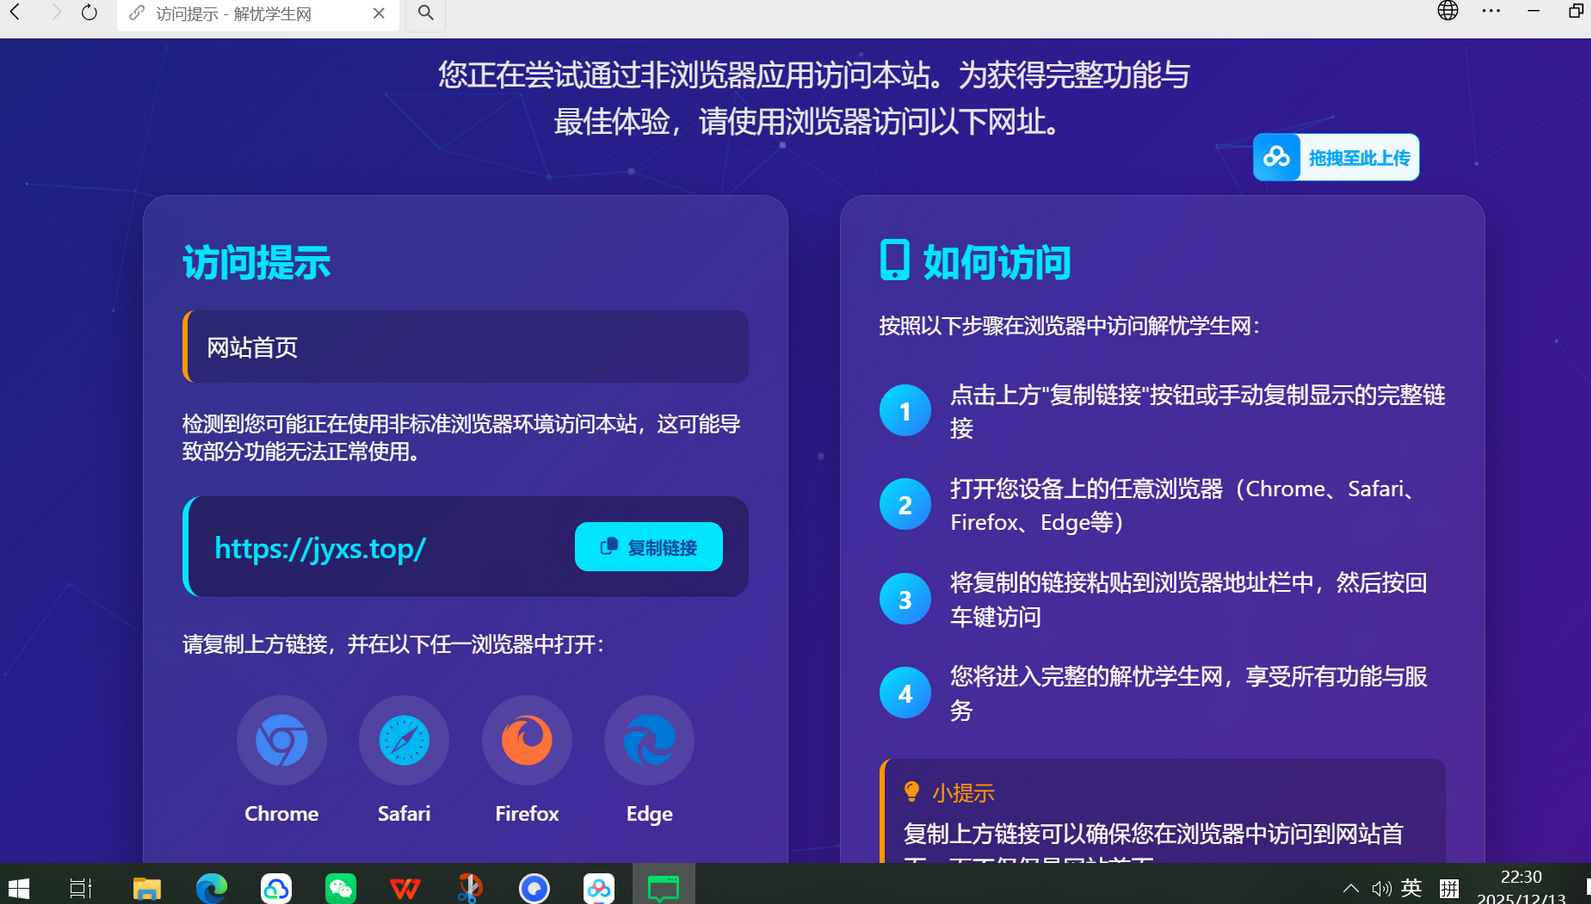Click the Firefox browser icon
Screen dimensions: 1591x904
(527, 741)
